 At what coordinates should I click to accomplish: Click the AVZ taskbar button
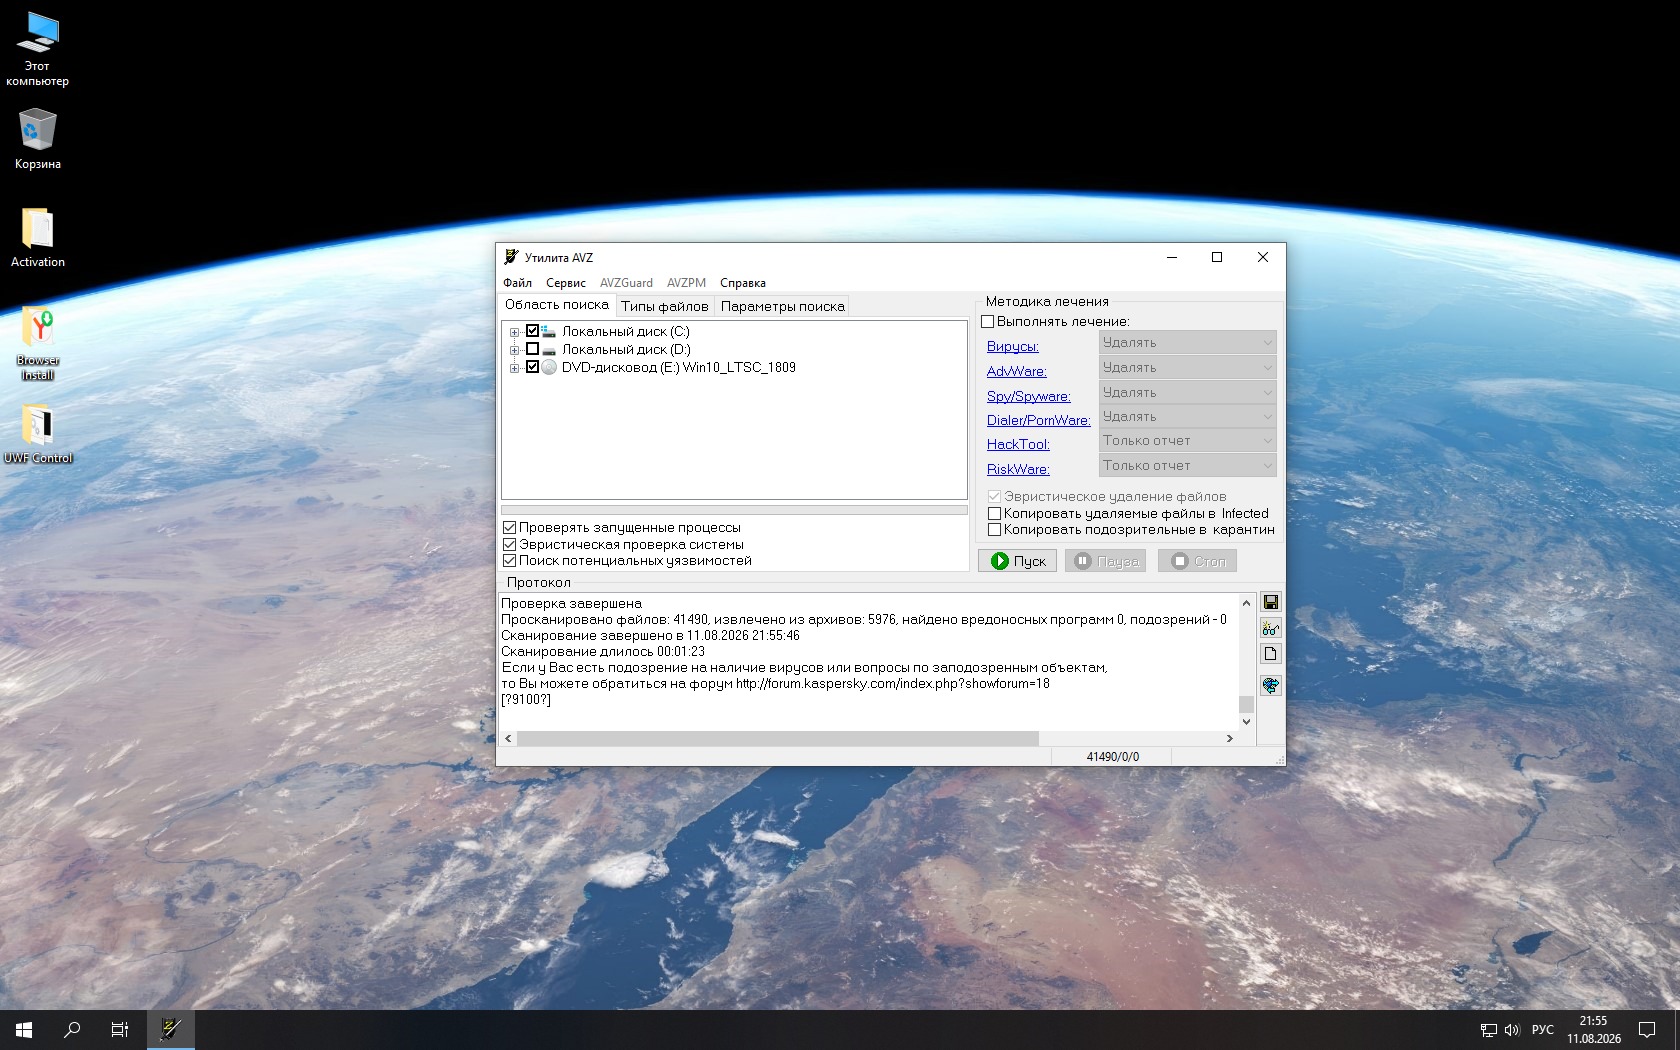(170, 1030)
